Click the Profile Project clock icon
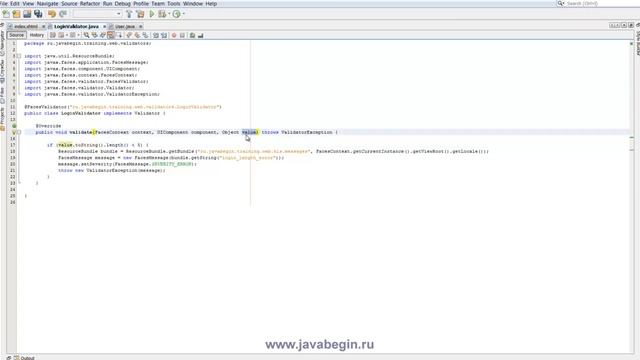This screenshot has width=640, height=360. pyautogui.click(x=176, y=14)
